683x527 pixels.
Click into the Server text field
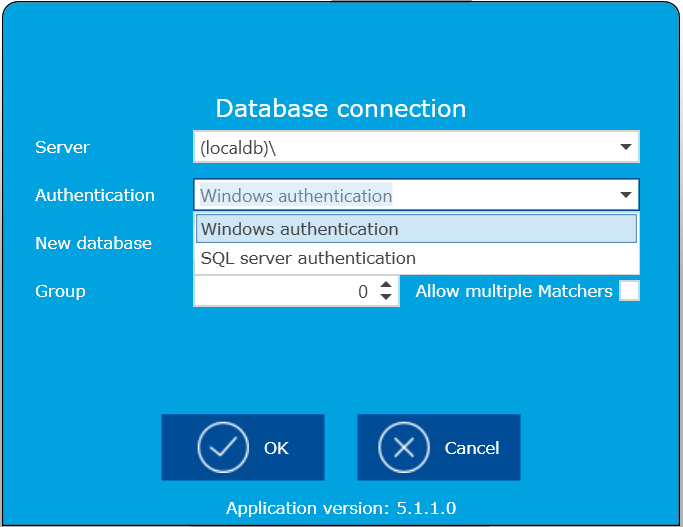[x=400, y=147]
